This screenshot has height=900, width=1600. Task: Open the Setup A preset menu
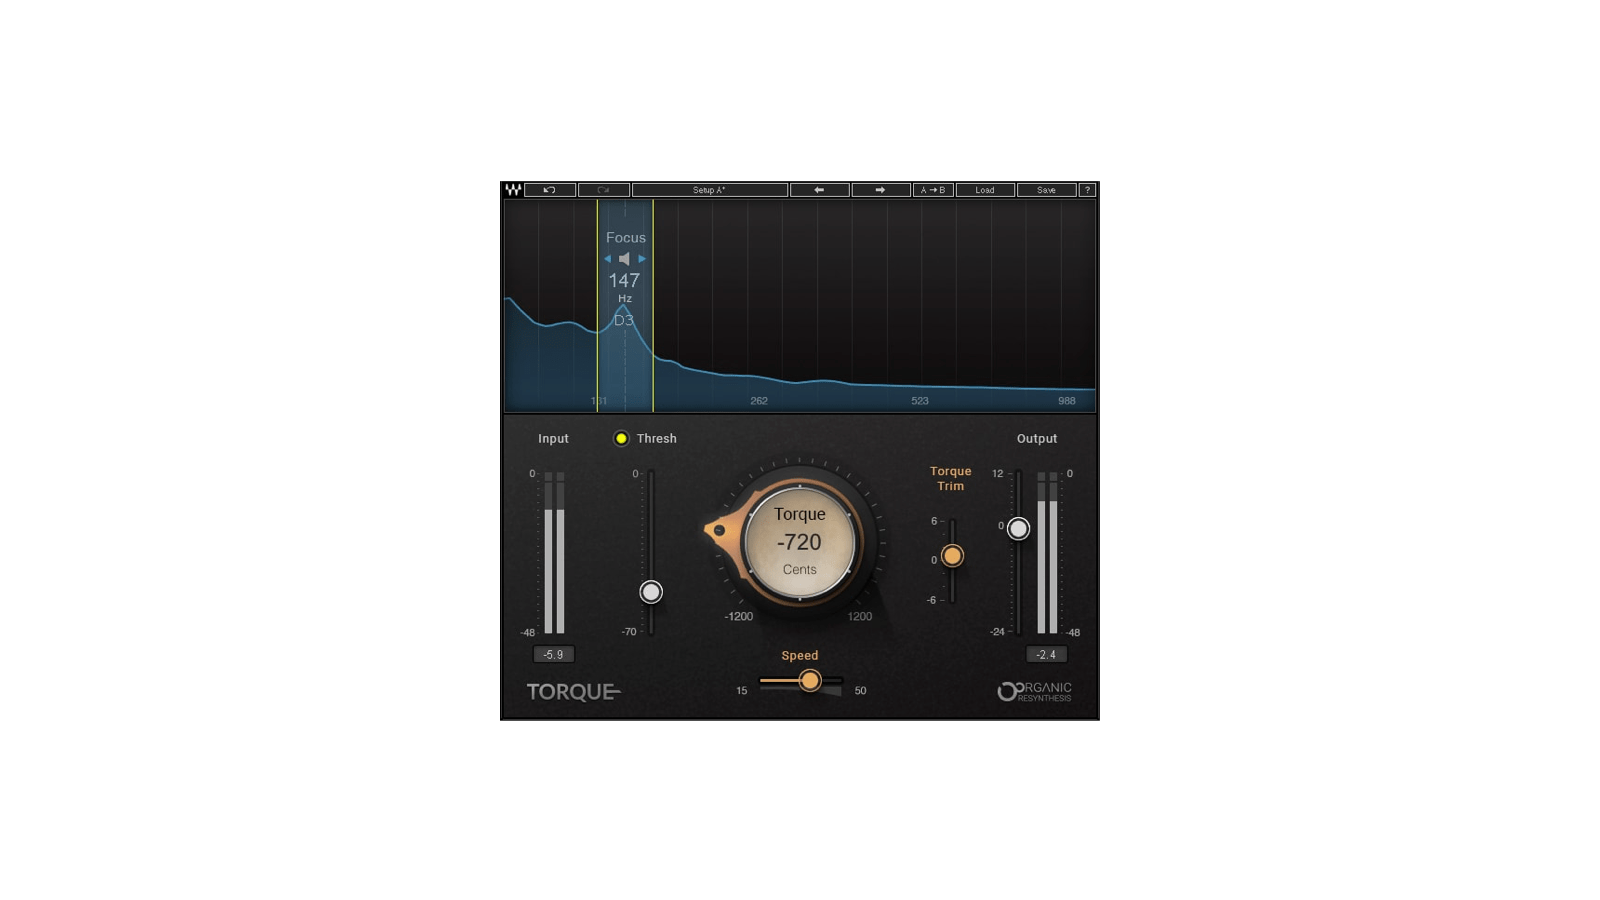click(710, 190)
